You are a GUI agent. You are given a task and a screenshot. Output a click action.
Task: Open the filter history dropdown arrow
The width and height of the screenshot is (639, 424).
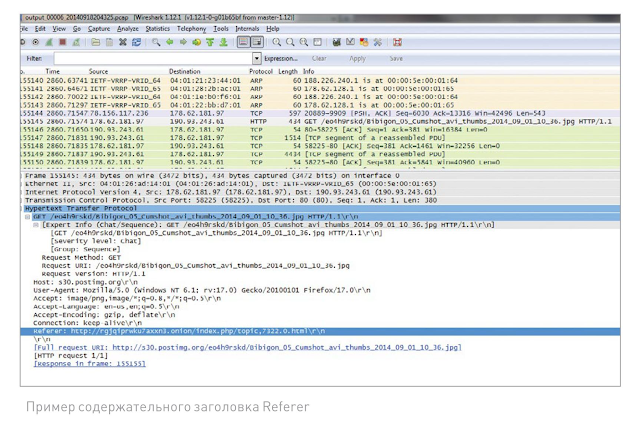click(x=257, y=59)
